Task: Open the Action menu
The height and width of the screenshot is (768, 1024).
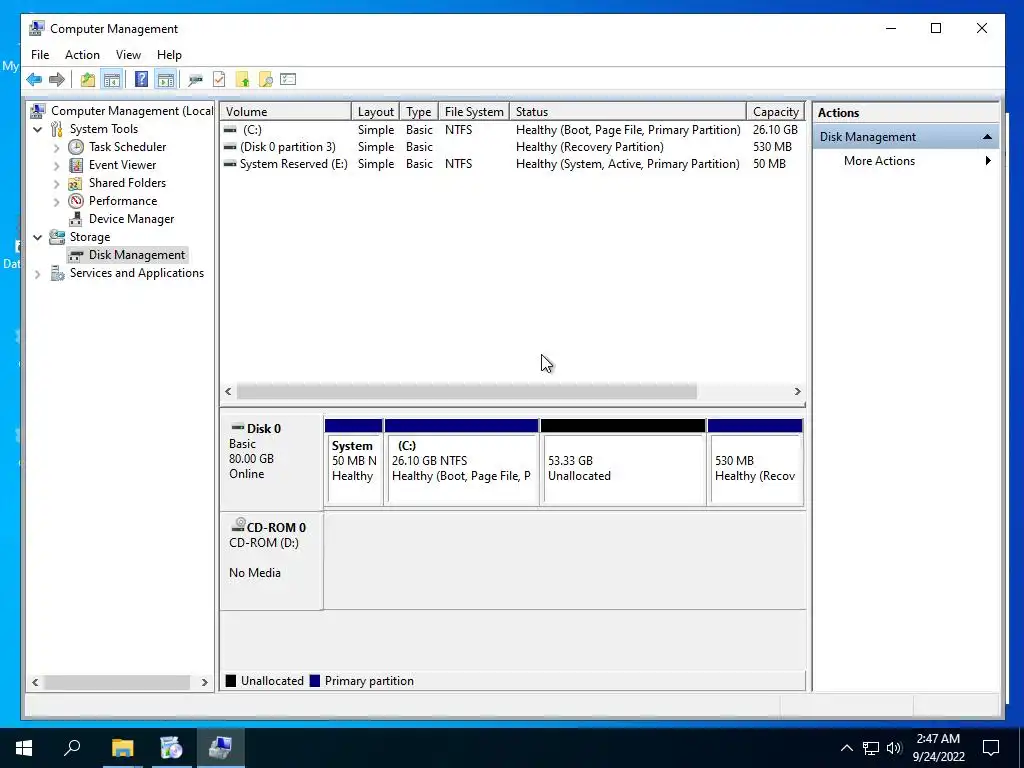Action: [82, 55]
